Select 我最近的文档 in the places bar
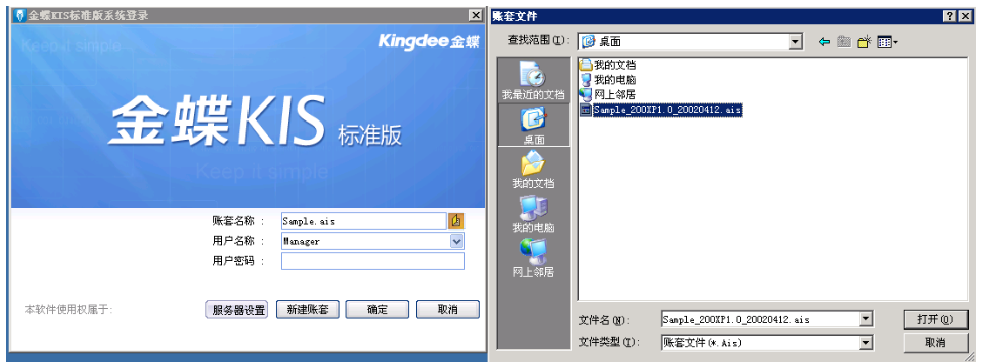 pos(534,80)
